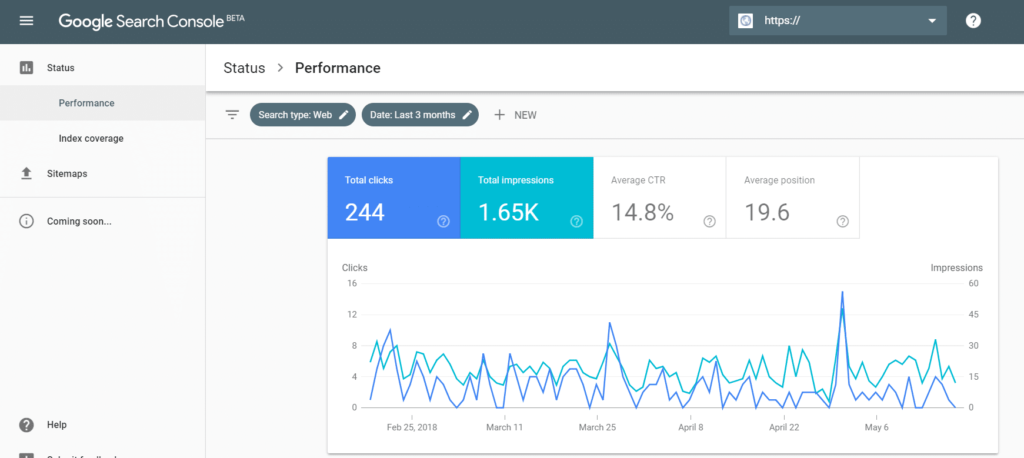Image resolution: width=1024 pixels, height=458 pixels.
Task: Open the hamburger navigation menu
Action: click(26, 21)
